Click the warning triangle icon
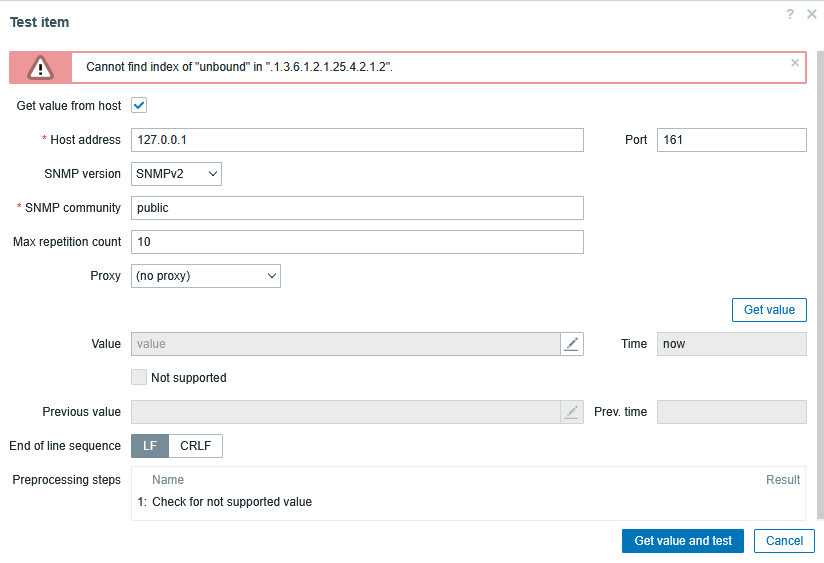This screenshot has height=563, width=824. 40,67
